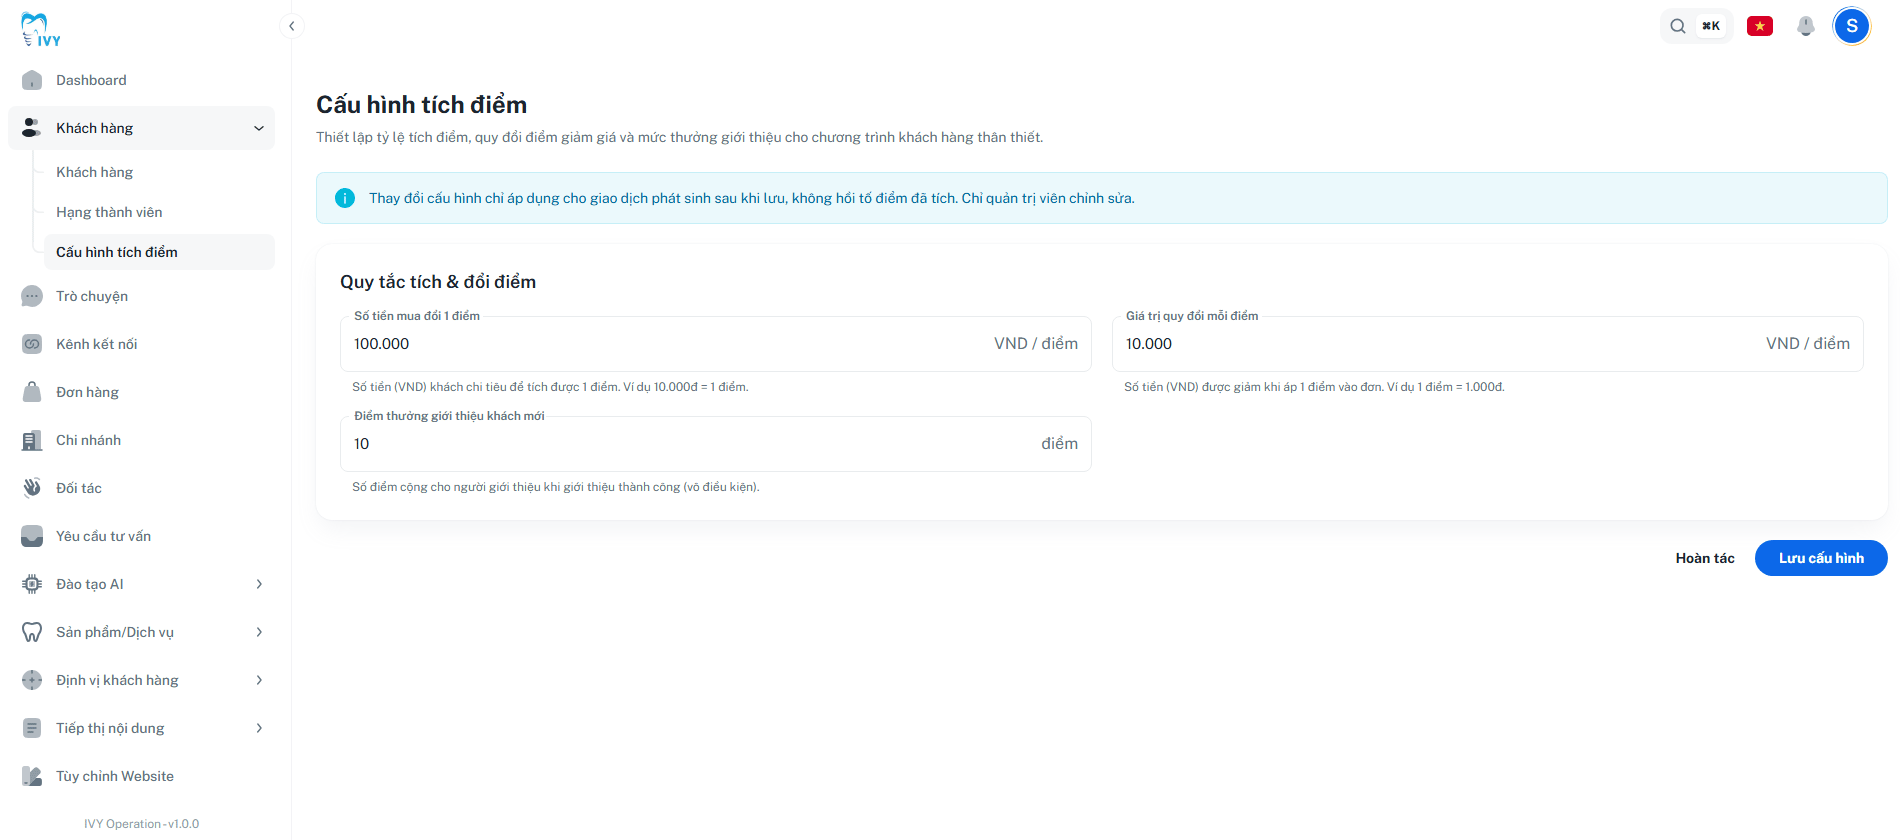Expand the Sản phẩm/Dịch vụ submenu chevron
1900x840 pixels.
(259, 632)
